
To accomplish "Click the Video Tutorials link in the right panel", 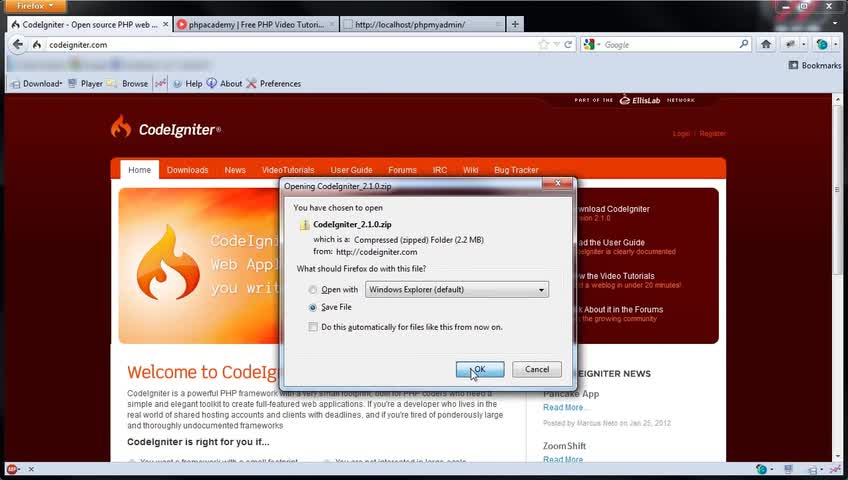I will click(x=615, y=276).
